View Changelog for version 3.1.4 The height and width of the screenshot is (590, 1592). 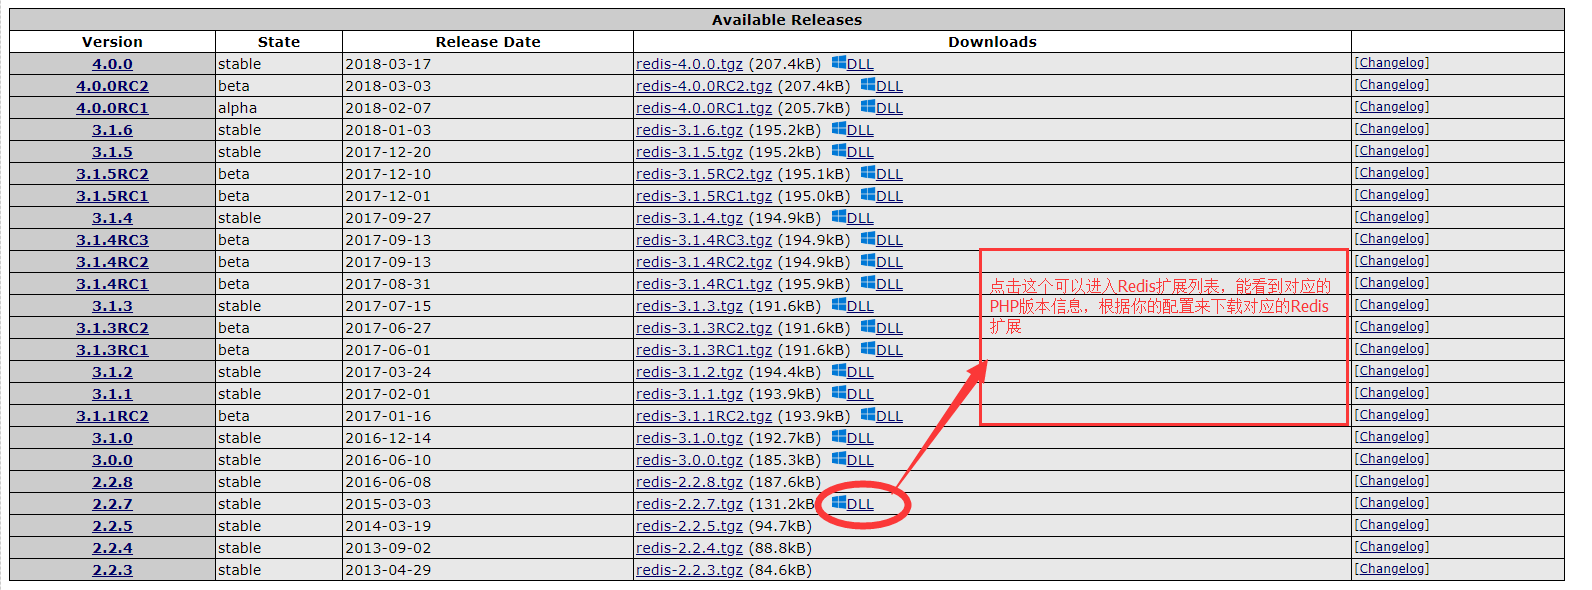[x=1392, y=217]
